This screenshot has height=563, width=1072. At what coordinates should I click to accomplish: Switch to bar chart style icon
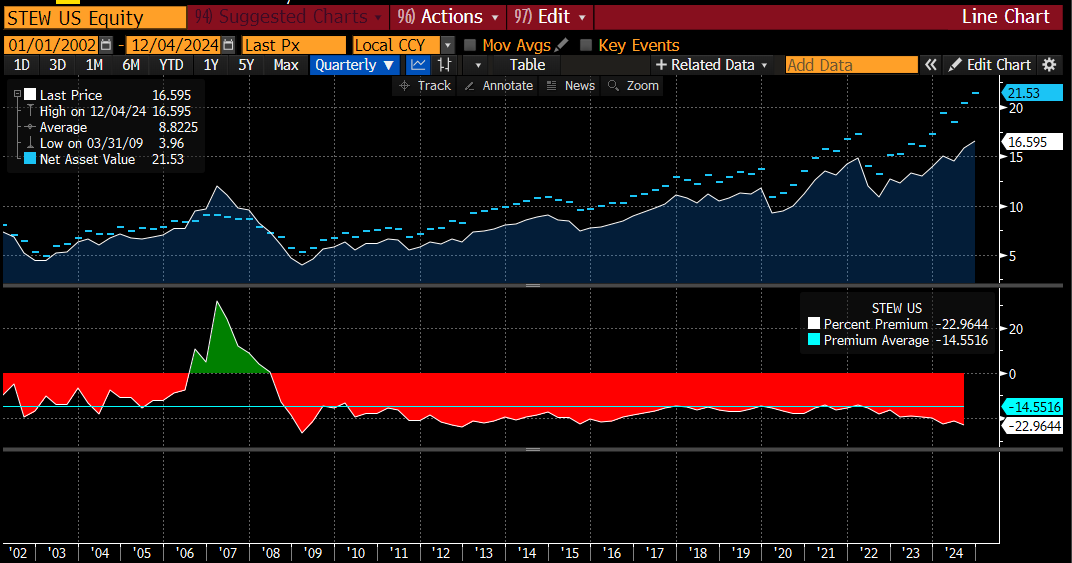444,65
